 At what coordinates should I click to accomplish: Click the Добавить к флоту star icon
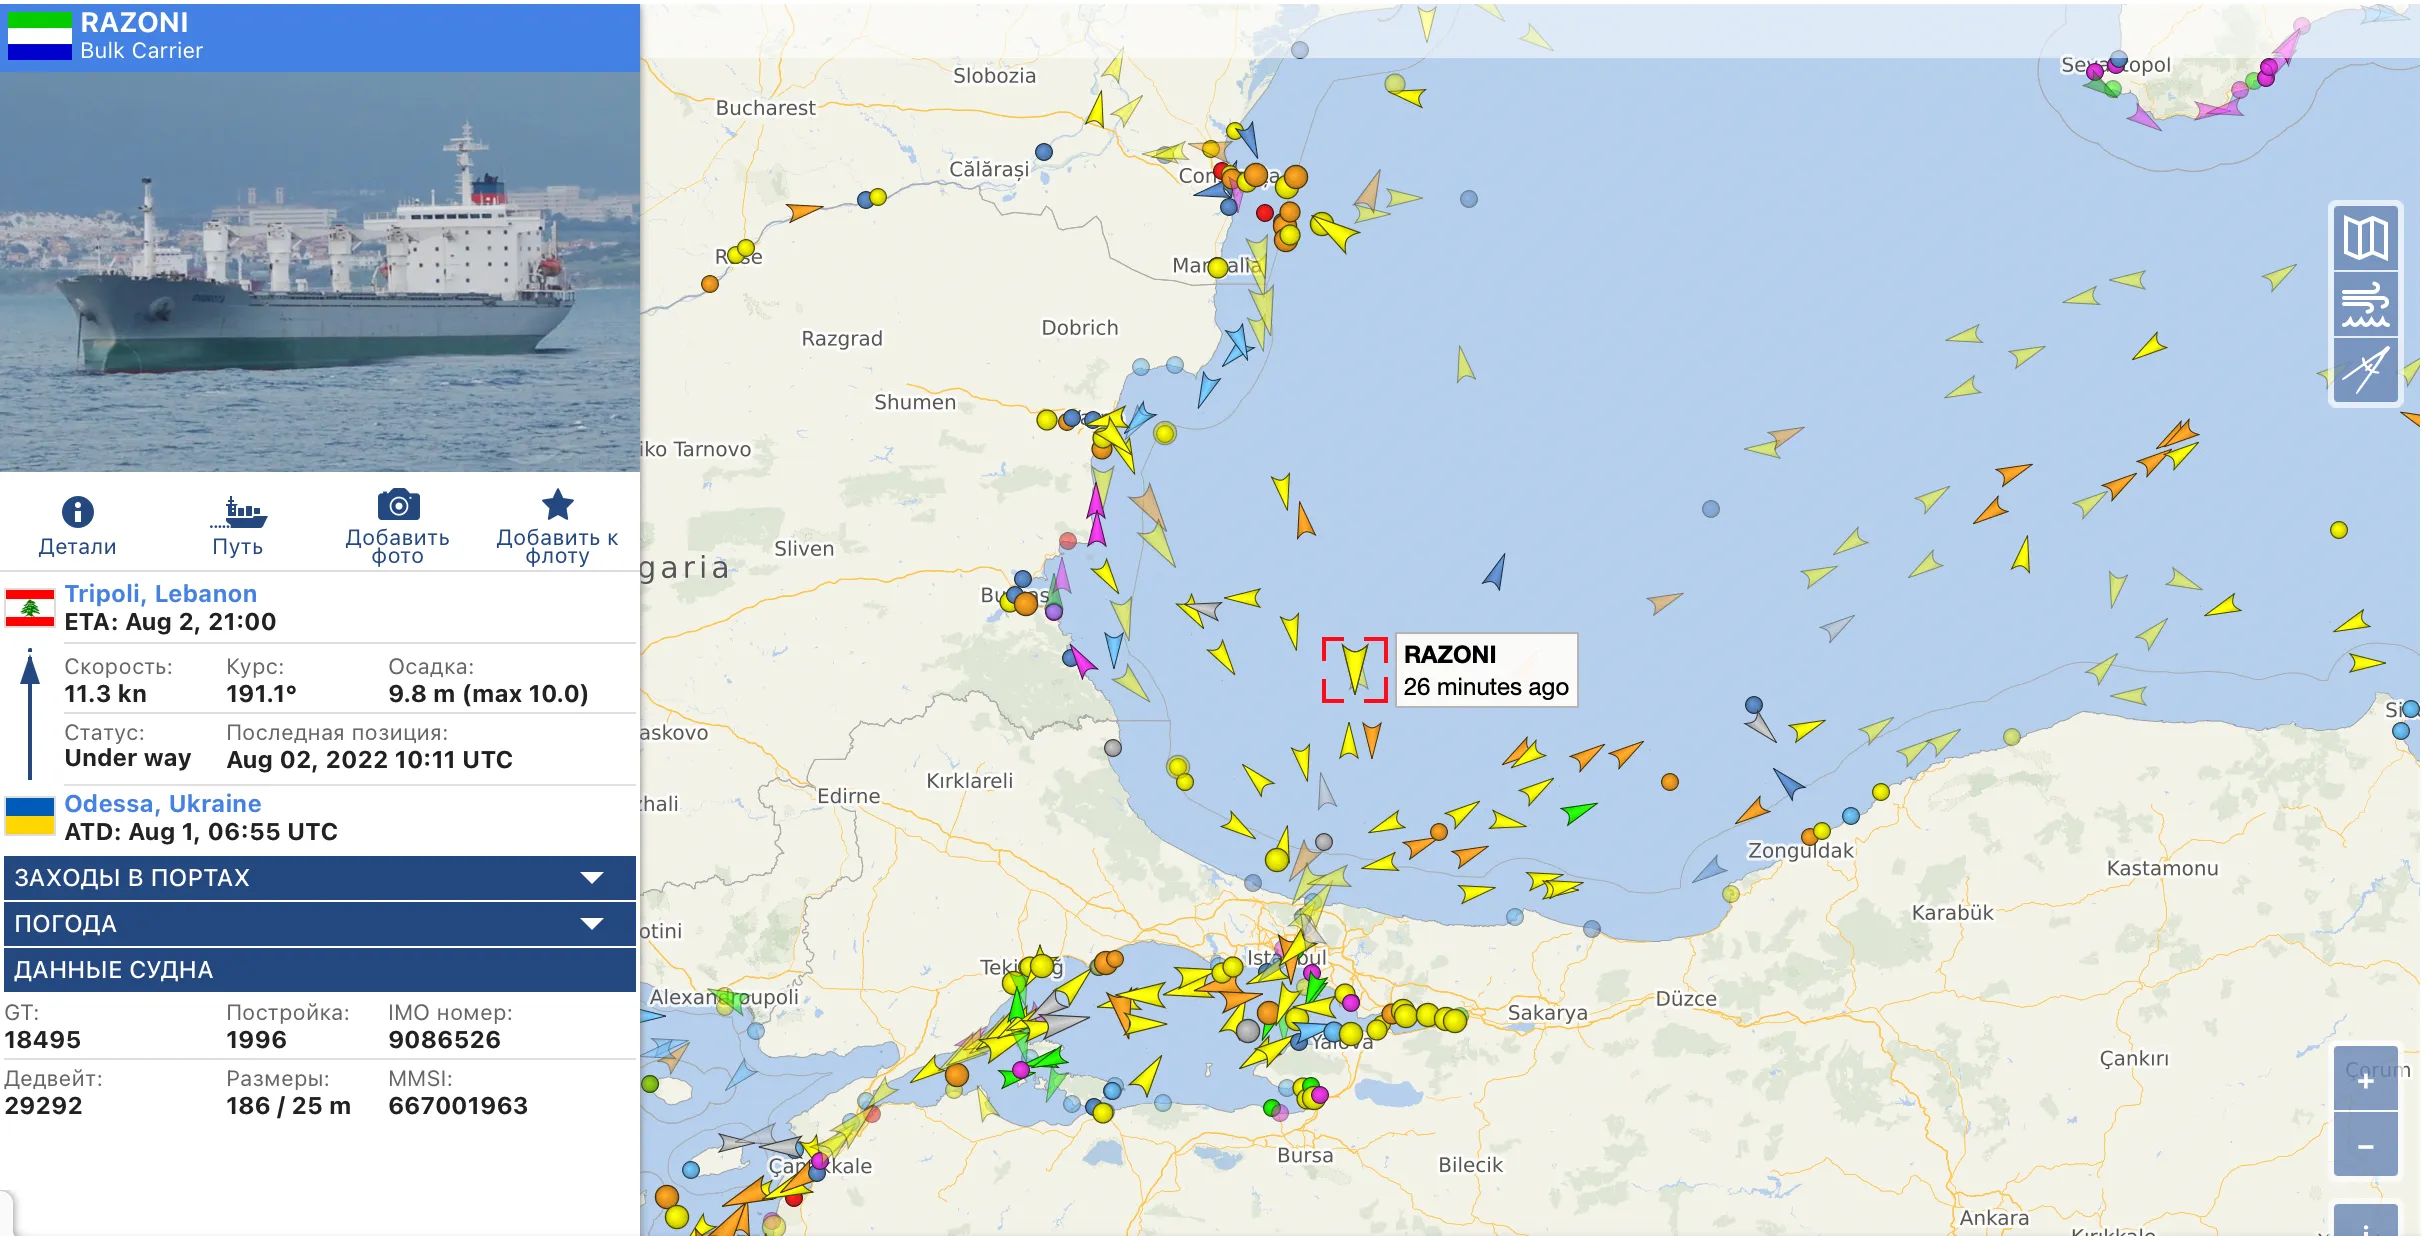coord(557,505)
